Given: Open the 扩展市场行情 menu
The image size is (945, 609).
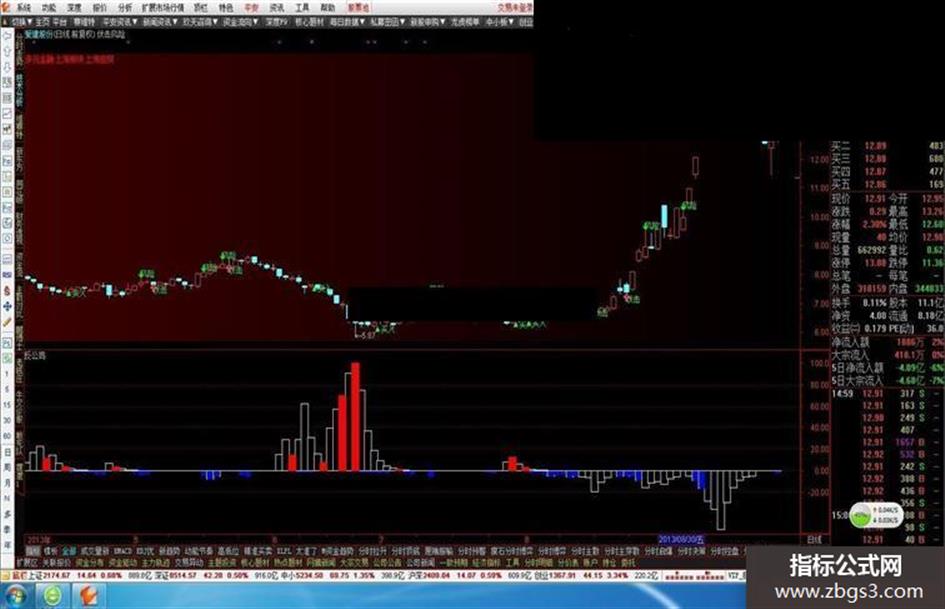Looking at the screenshot, I should [x=163, y=8].
